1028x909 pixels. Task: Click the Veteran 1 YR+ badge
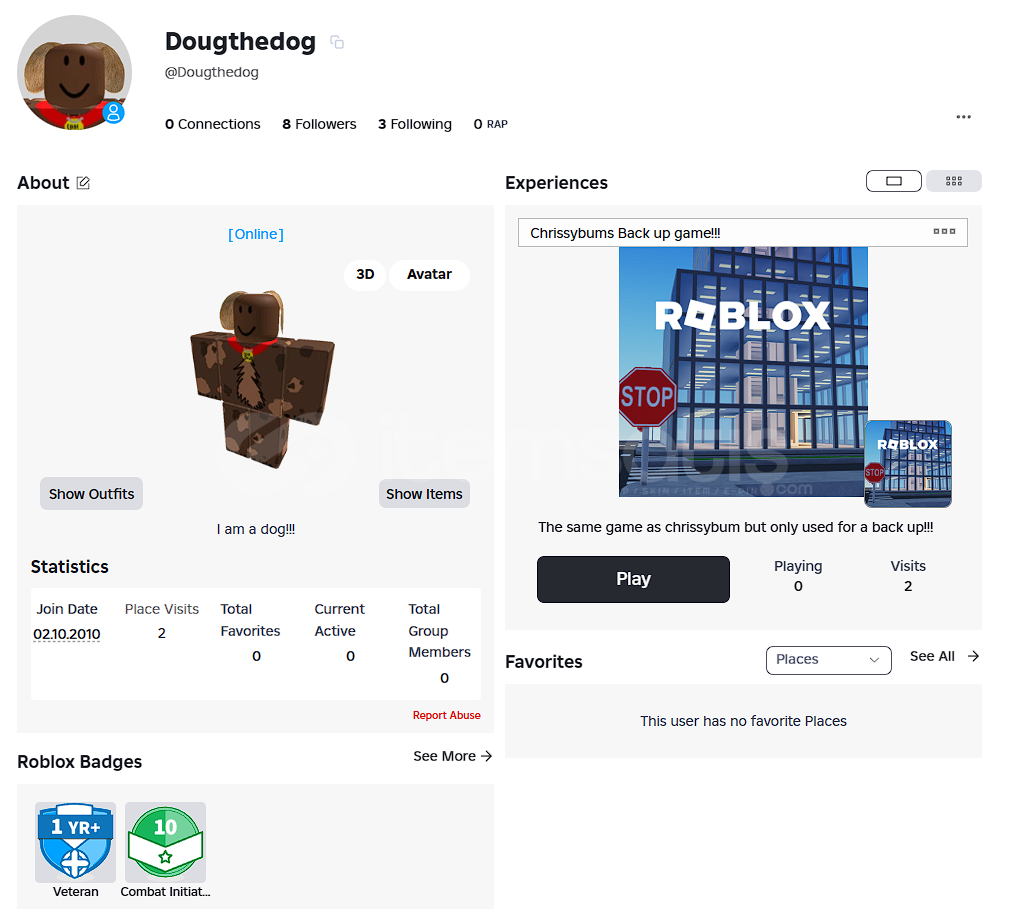(75, 842)
